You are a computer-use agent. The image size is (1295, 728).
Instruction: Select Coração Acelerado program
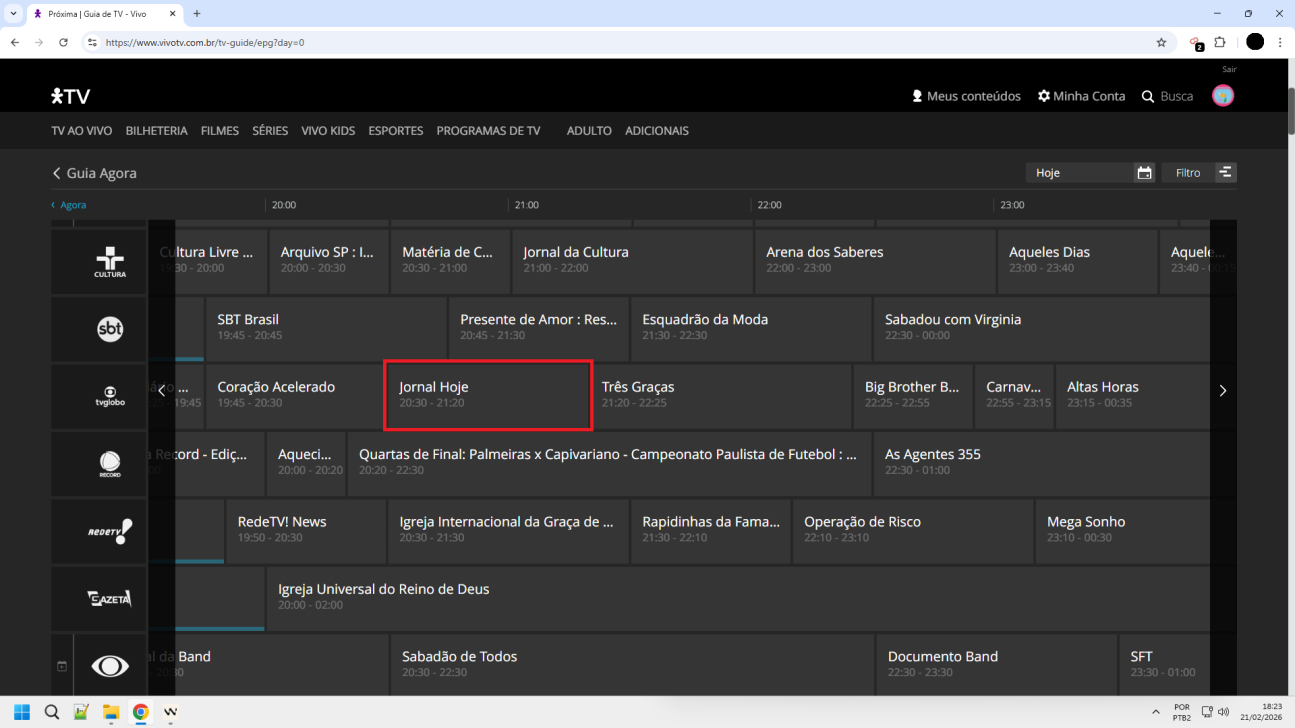pyautogui.click(x=295, y=395)
